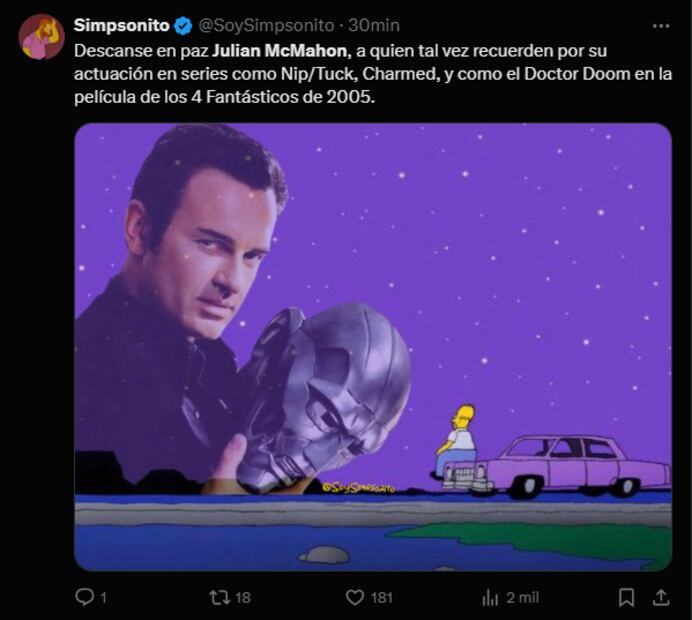Open the reply speech bubble icon
692x620 pixels.
tap(85, 597)
